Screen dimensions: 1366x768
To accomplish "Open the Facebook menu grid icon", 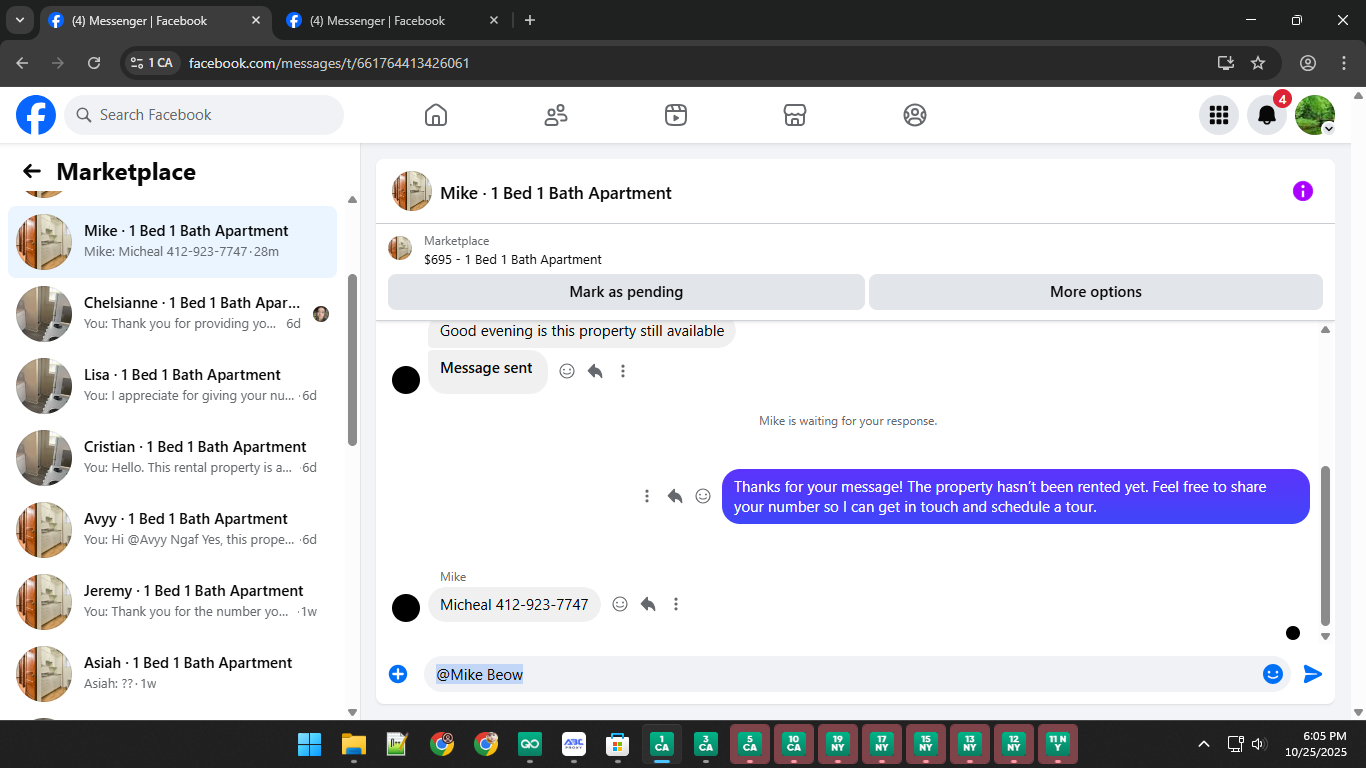I will coord(1219,115).
